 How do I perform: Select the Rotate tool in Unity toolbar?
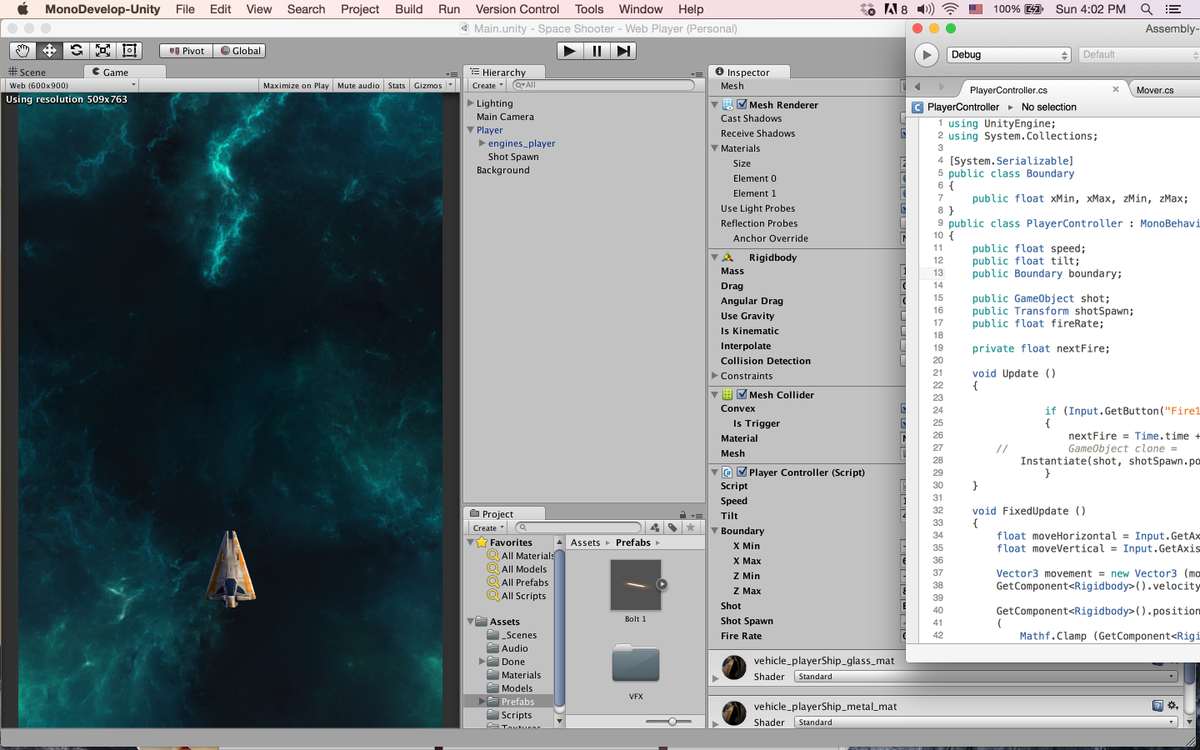coord(76,50)
